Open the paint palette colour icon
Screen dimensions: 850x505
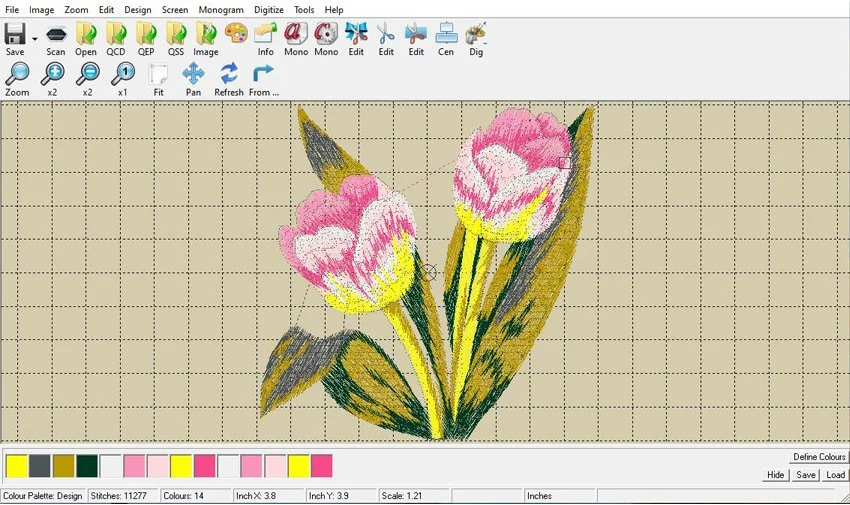tap(236, 34)
